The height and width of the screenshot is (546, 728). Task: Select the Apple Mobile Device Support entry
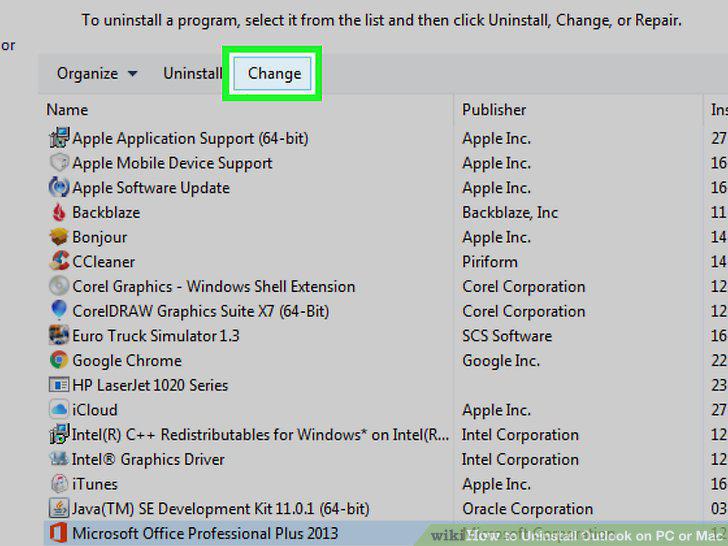(x=172, y=163)
